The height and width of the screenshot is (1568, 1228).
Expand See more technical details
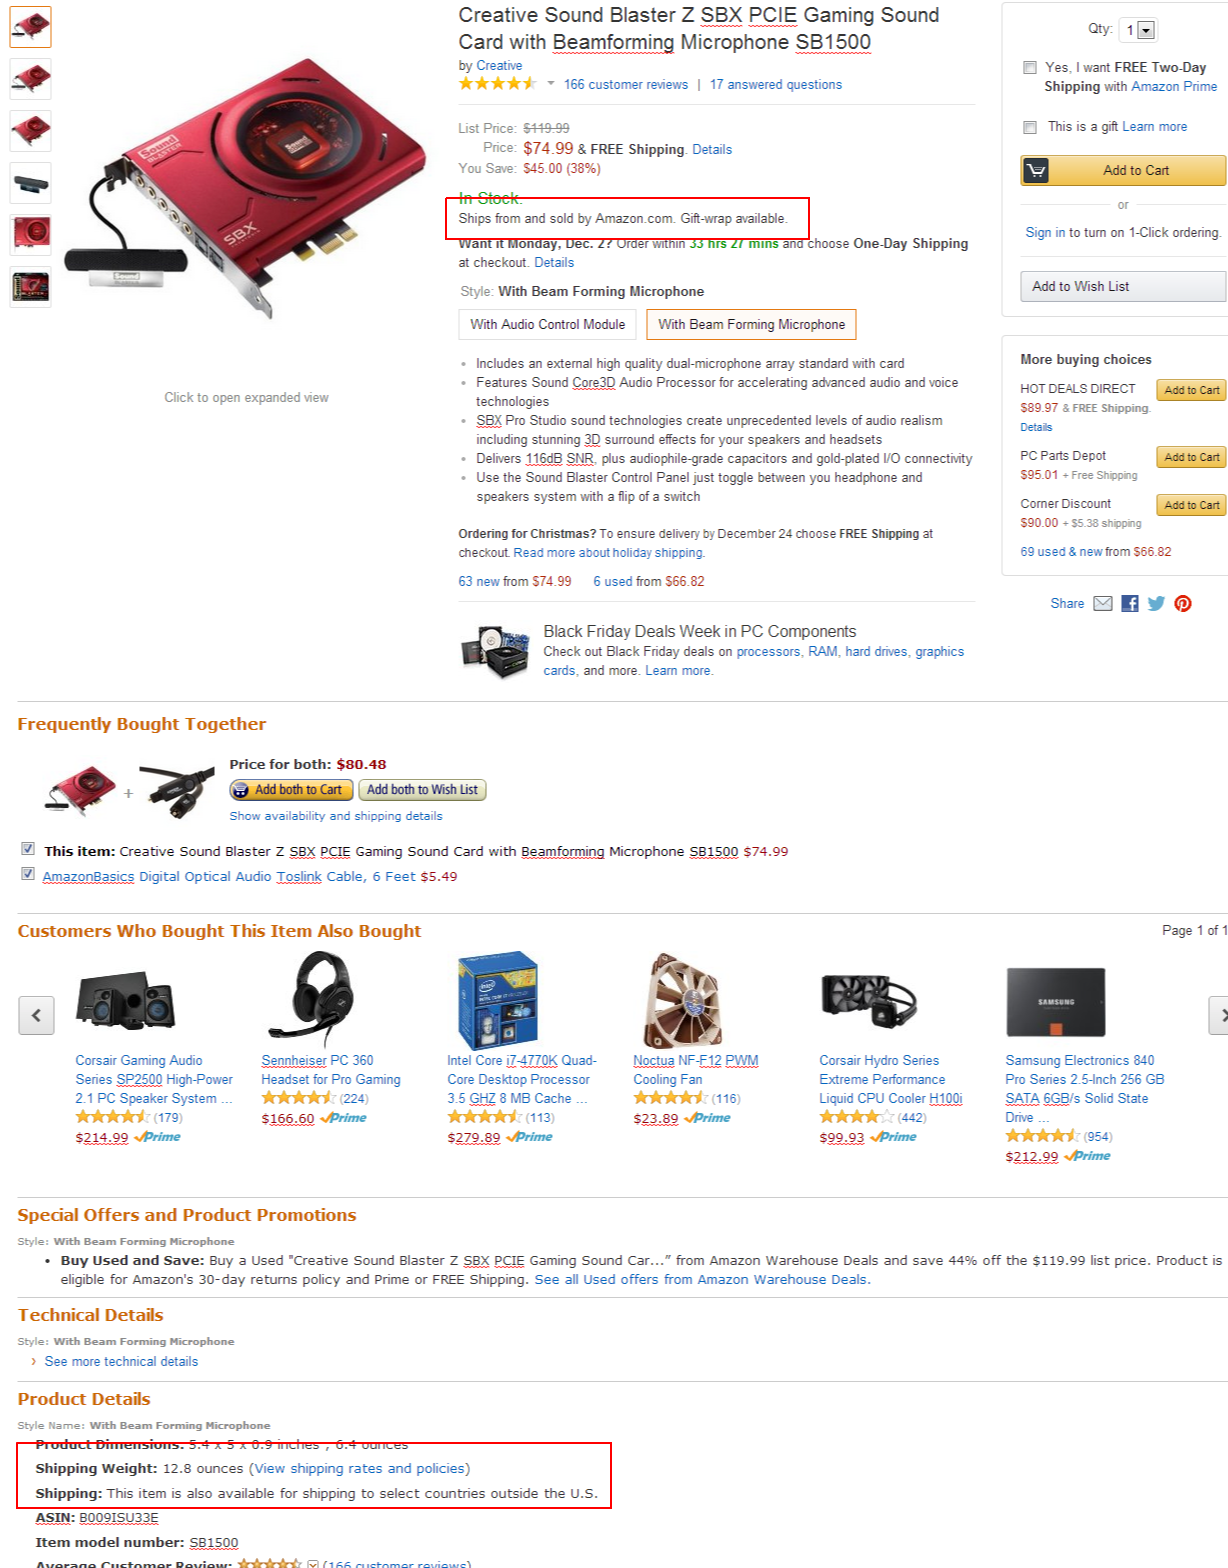coord(120,1361)
